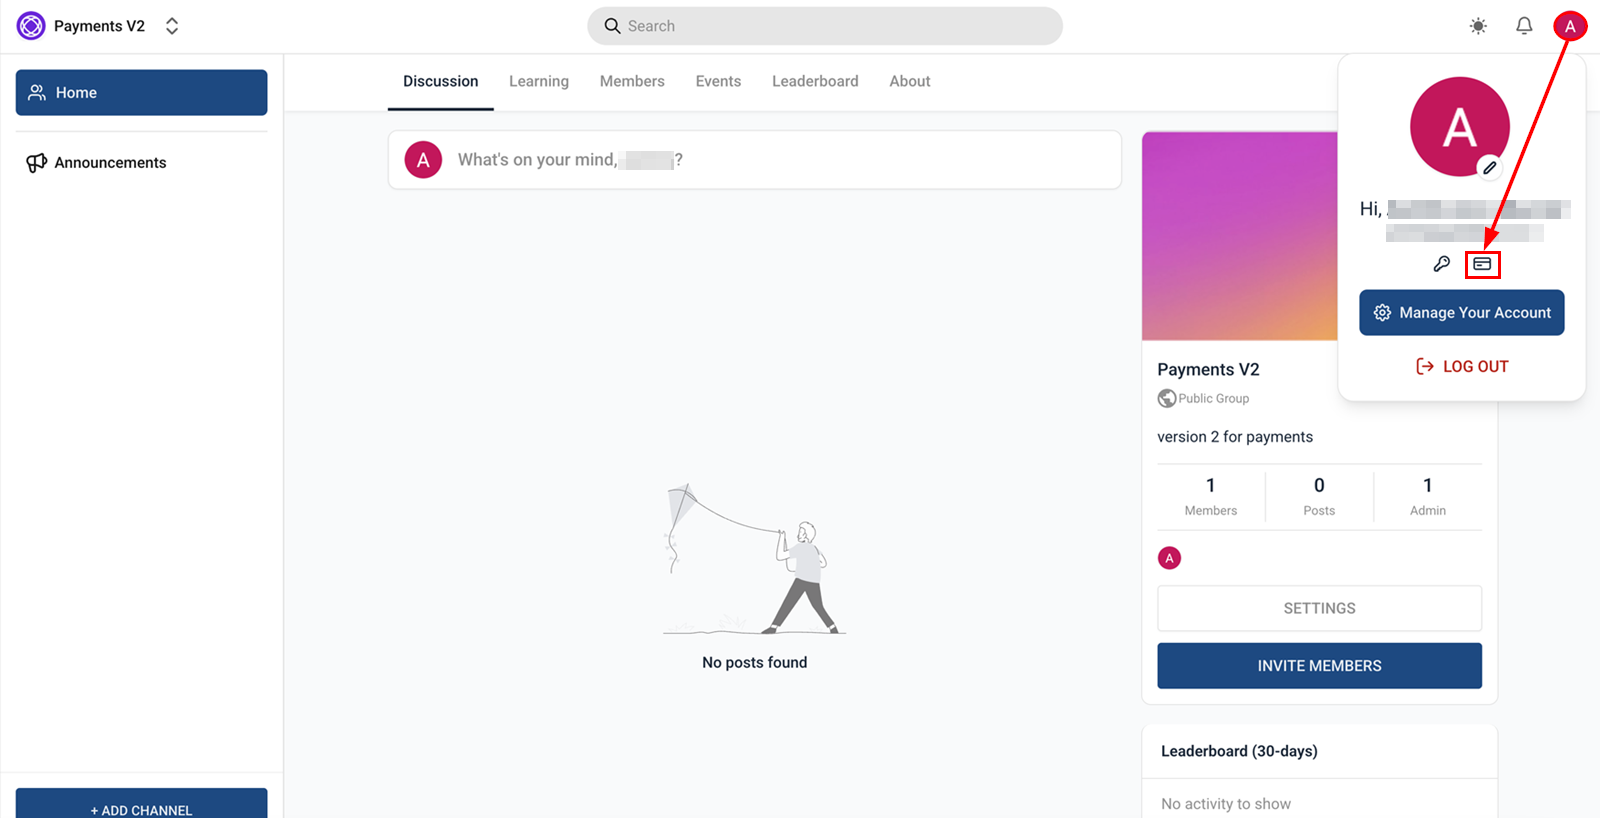Click the billing card icon in profile popup

click(1482, 264)
